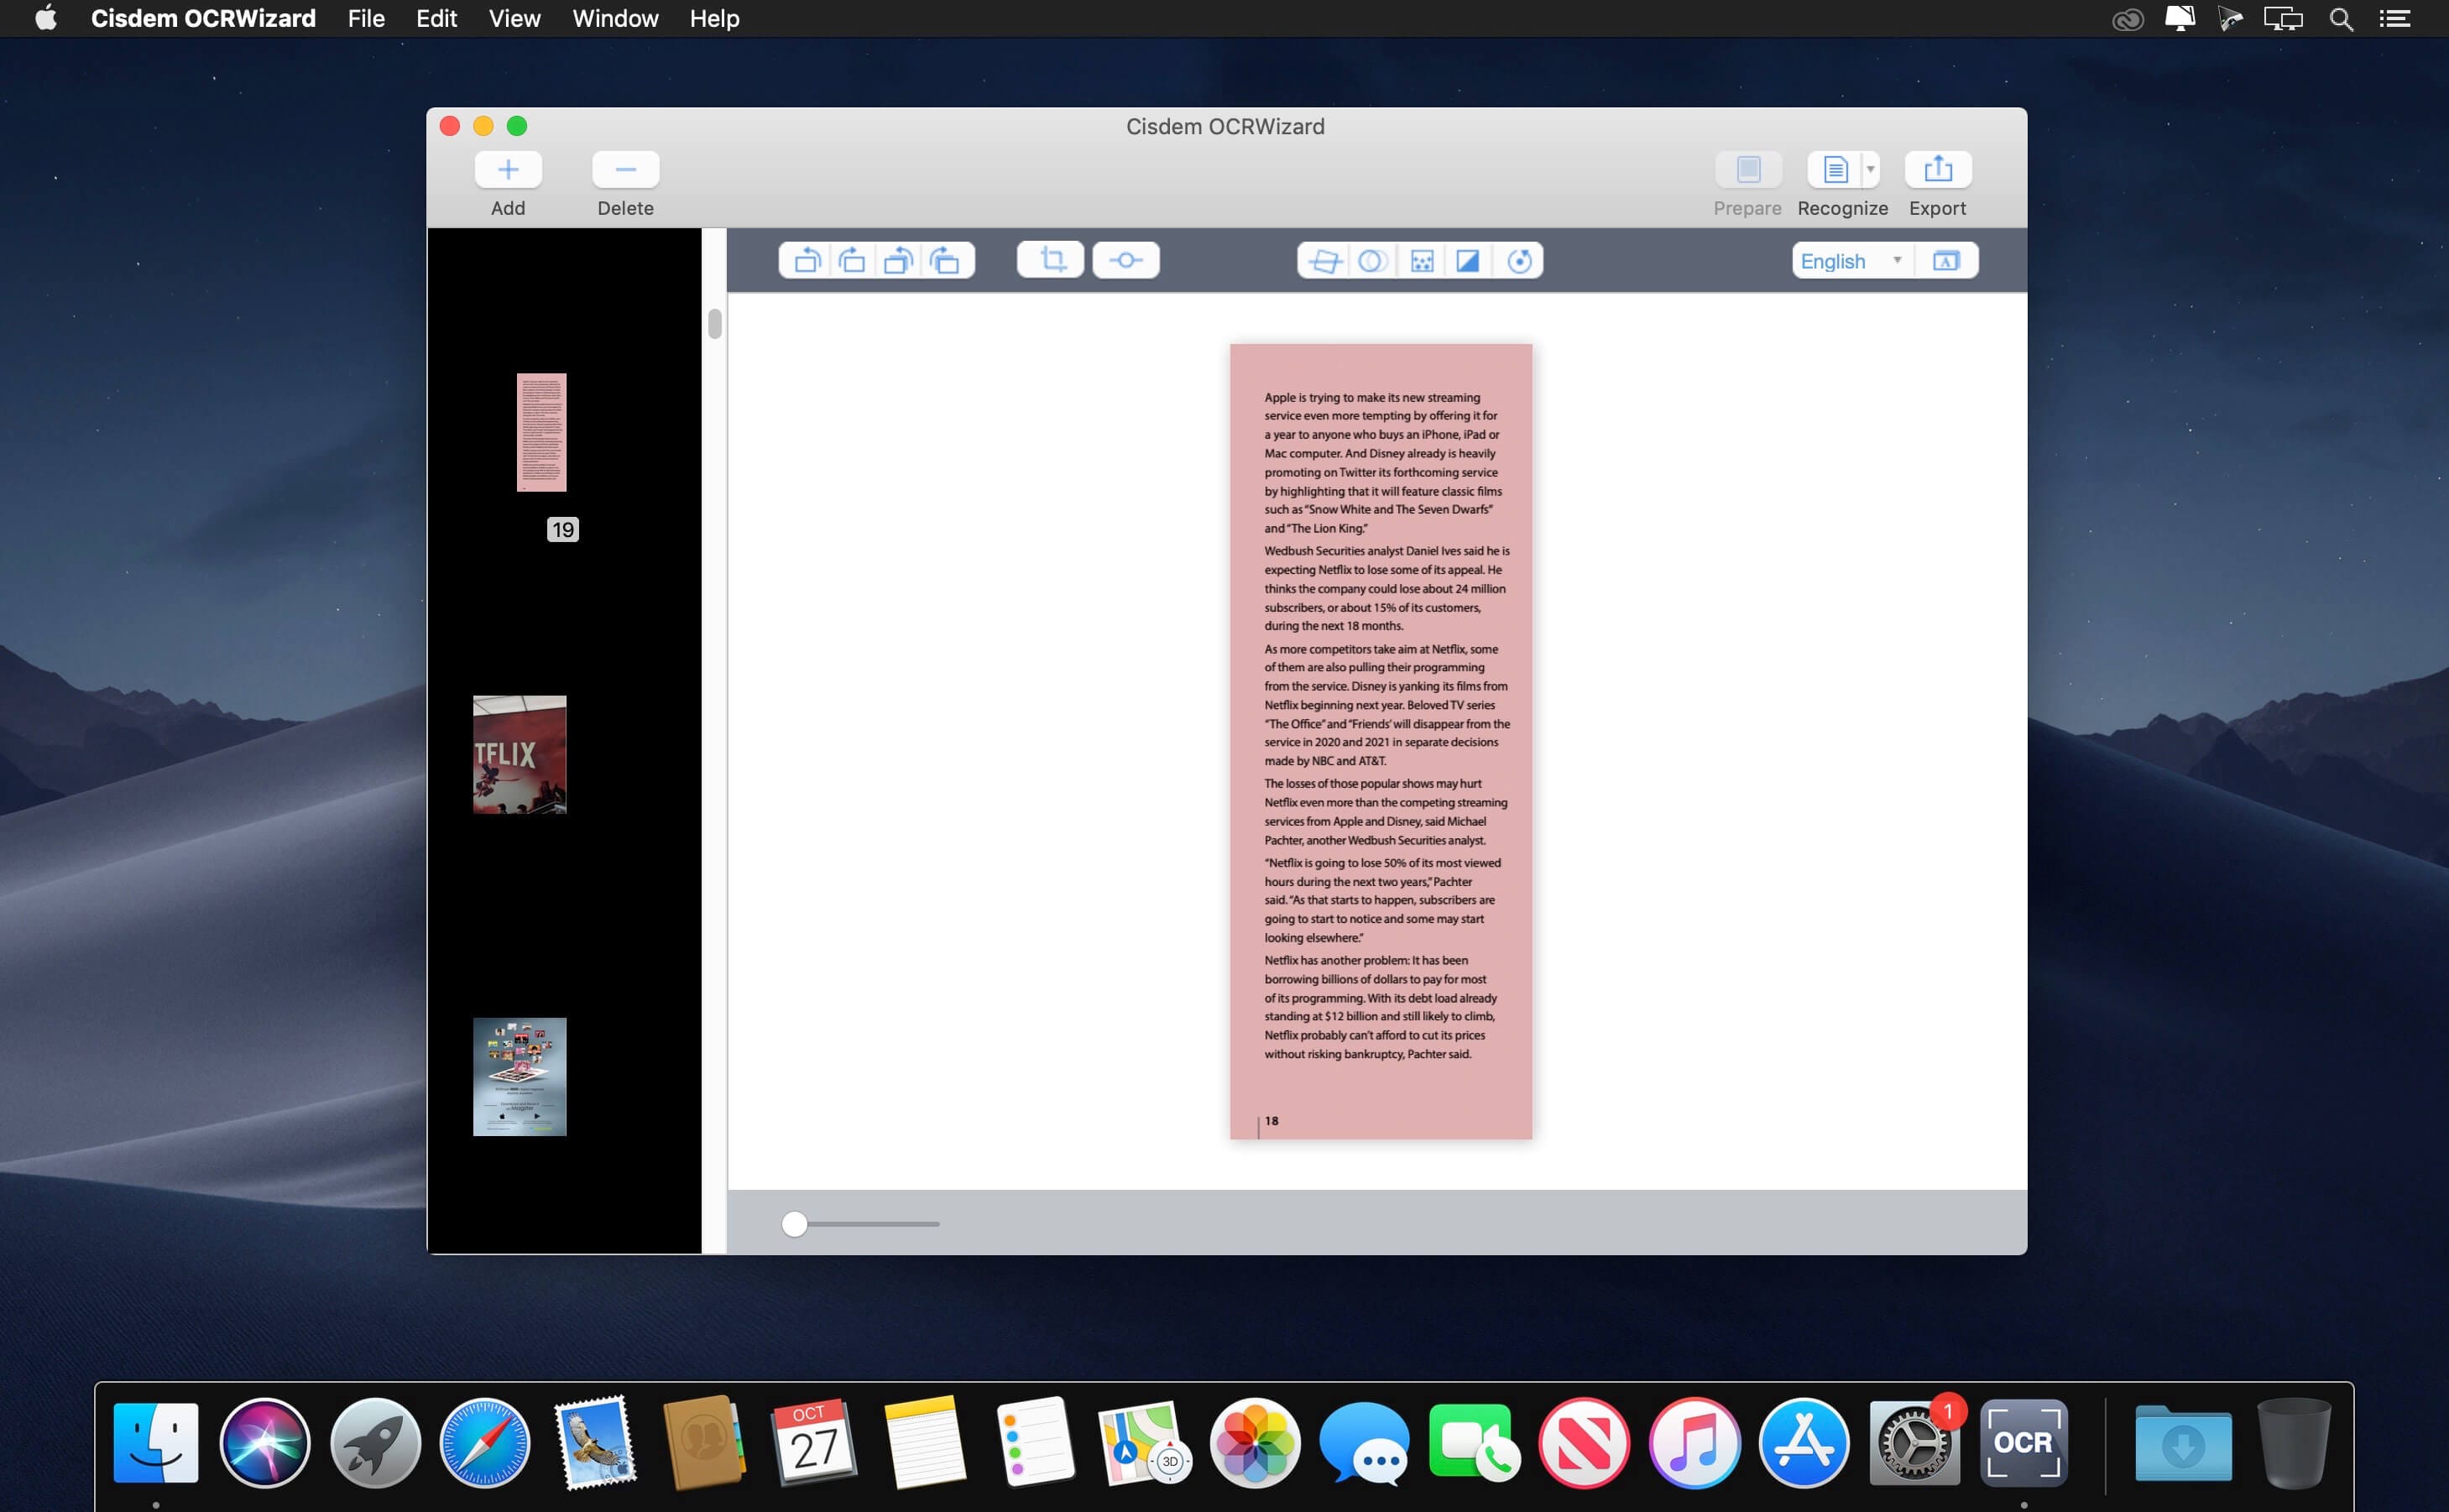Click the Creative Cloud menu bar icon
Viewport: 2449px width, 1512px height.
(2127, 18)
